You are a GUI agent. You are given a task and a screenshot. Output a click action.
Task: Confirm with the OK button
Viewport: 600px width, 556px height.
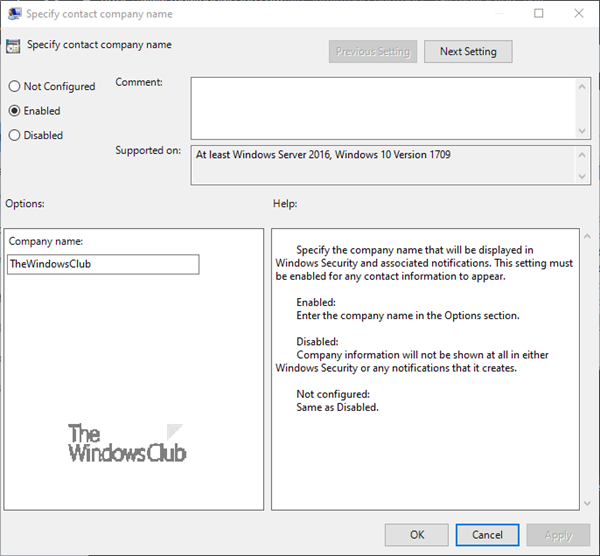coord(417,535)
